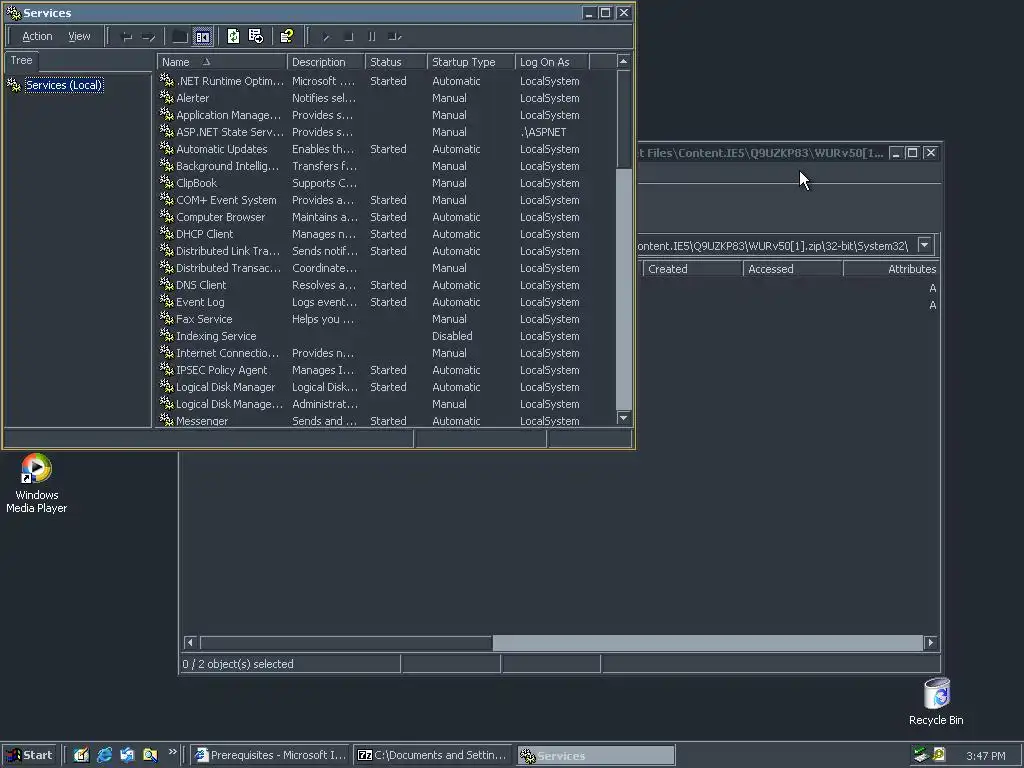Select the Tree tab

click(x=21, y=60)
